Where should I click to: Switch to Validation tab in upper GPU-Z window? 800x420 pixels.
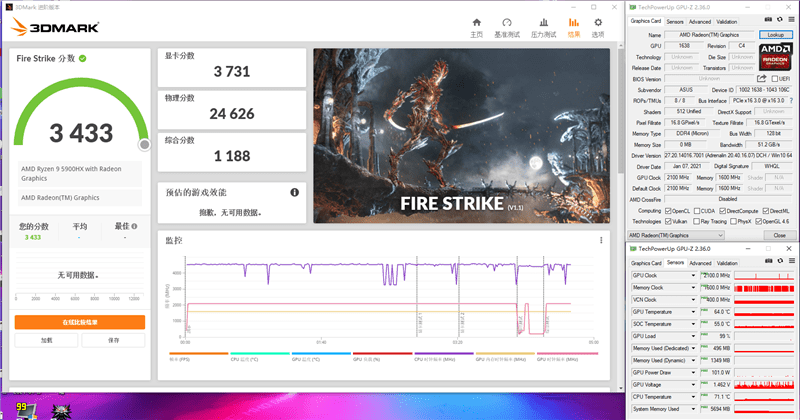tap(727, 22)
